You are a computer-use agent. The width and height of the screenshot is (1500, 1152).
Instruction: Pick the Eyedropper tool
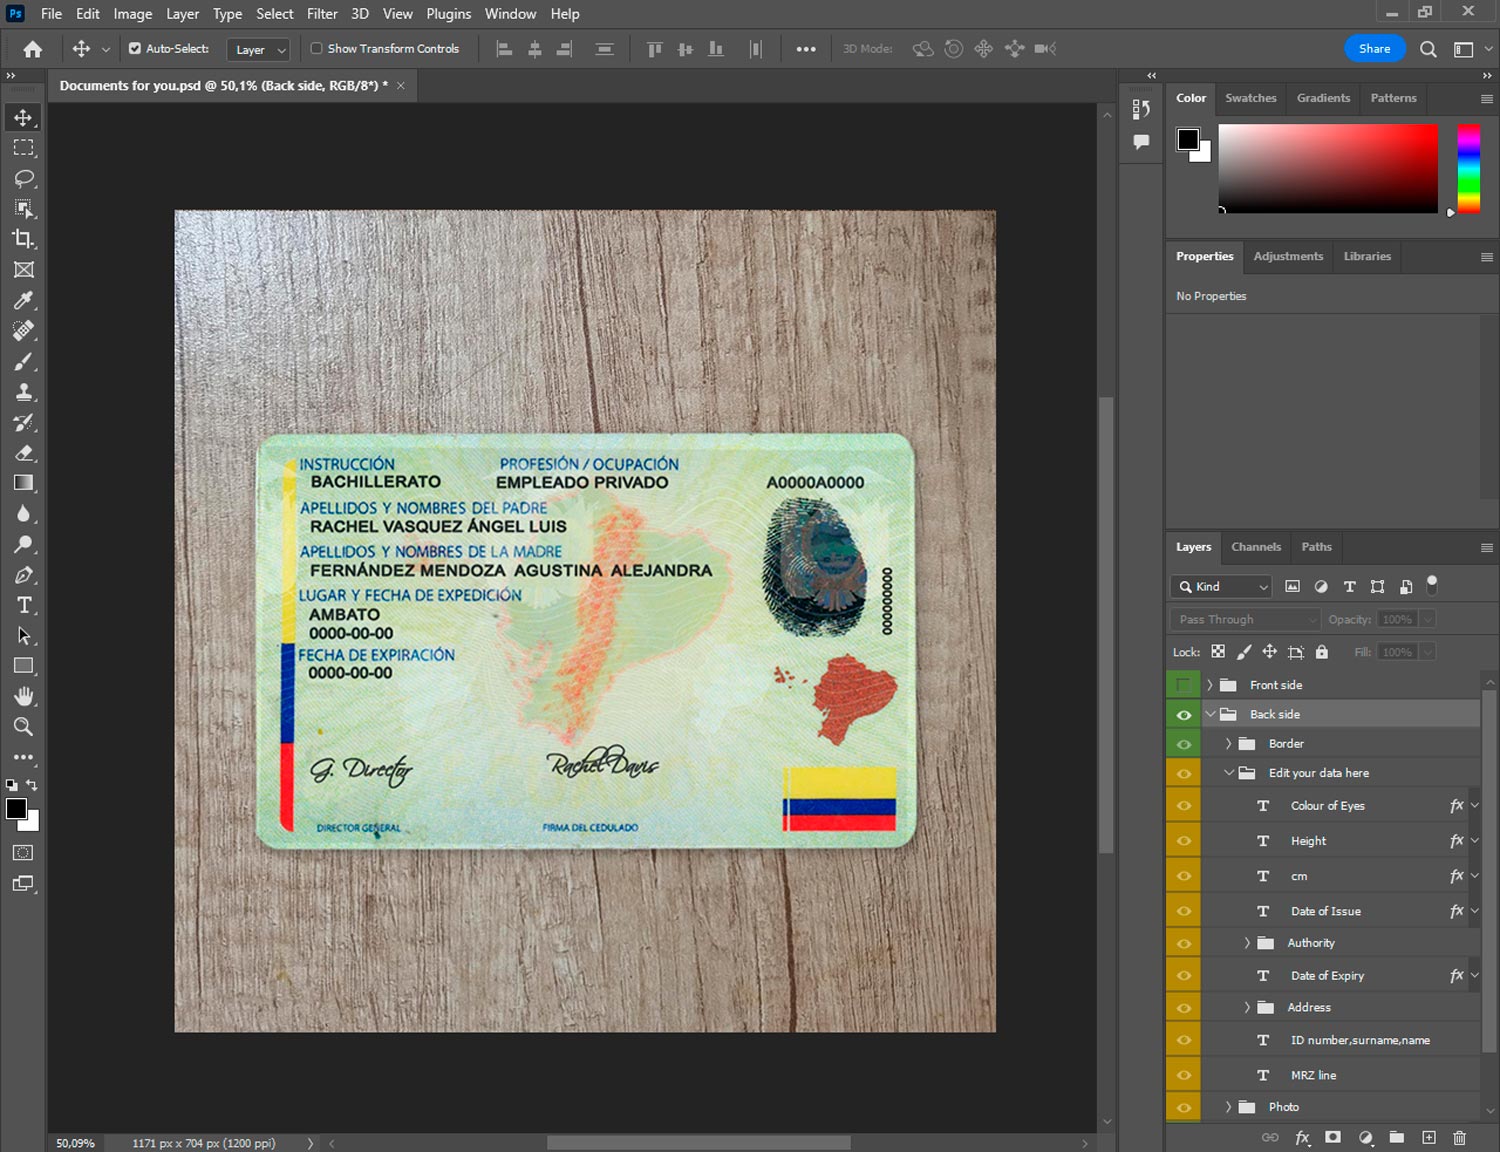24,300
